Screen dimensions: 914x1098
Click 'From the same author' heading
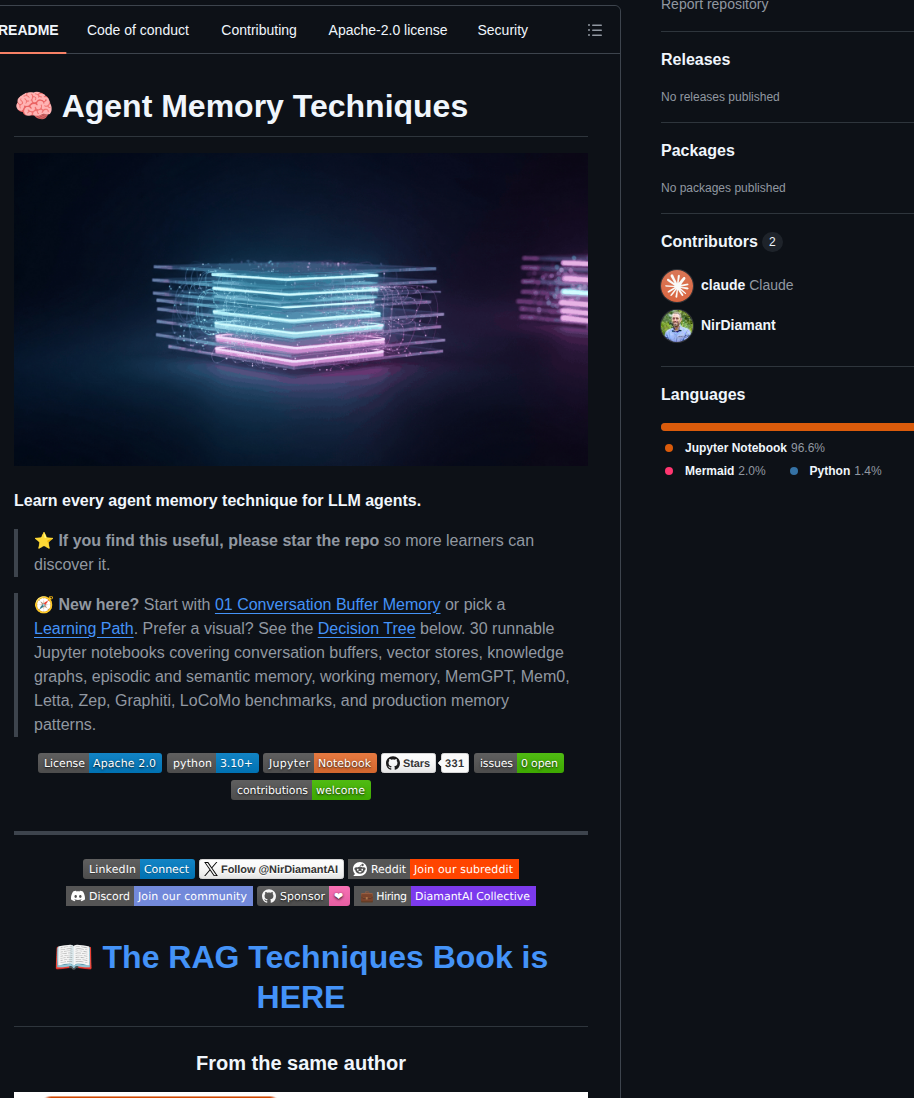301,1064
